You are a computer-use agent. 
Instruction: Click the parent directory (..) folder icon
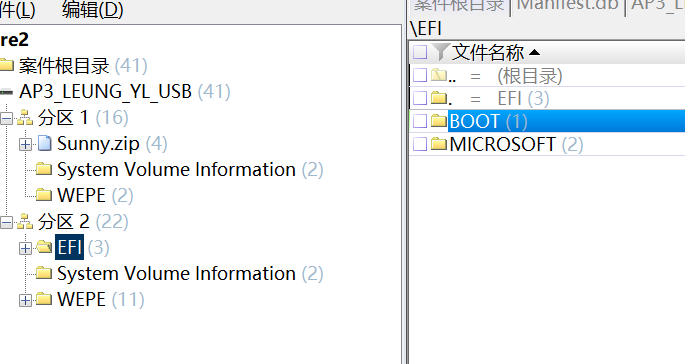pos(439,75)
